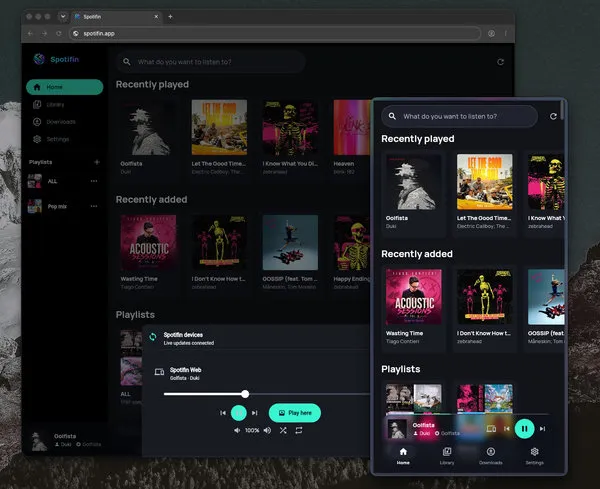
Task: Open Settings in the desktop sidebar
Action: point(51,139)
